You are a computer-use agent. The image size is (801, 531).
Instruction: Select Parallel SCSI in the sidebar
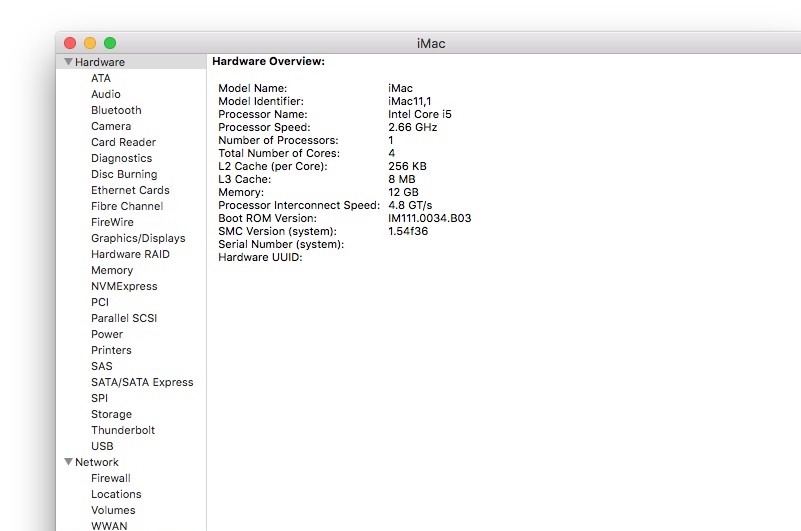coord(124,318)
